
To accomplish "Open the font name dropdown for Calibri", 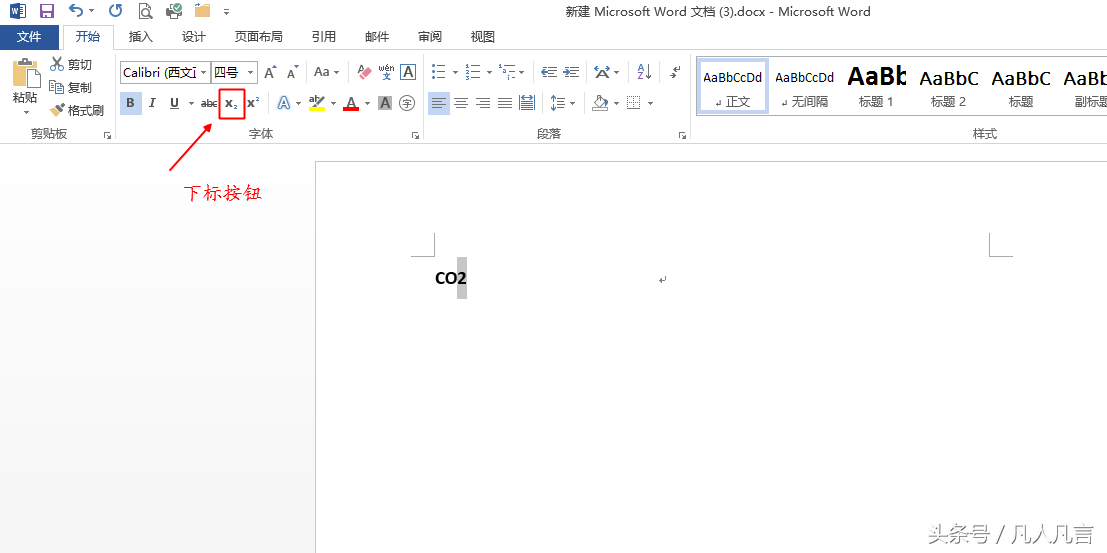I will (x=204, y=72).
